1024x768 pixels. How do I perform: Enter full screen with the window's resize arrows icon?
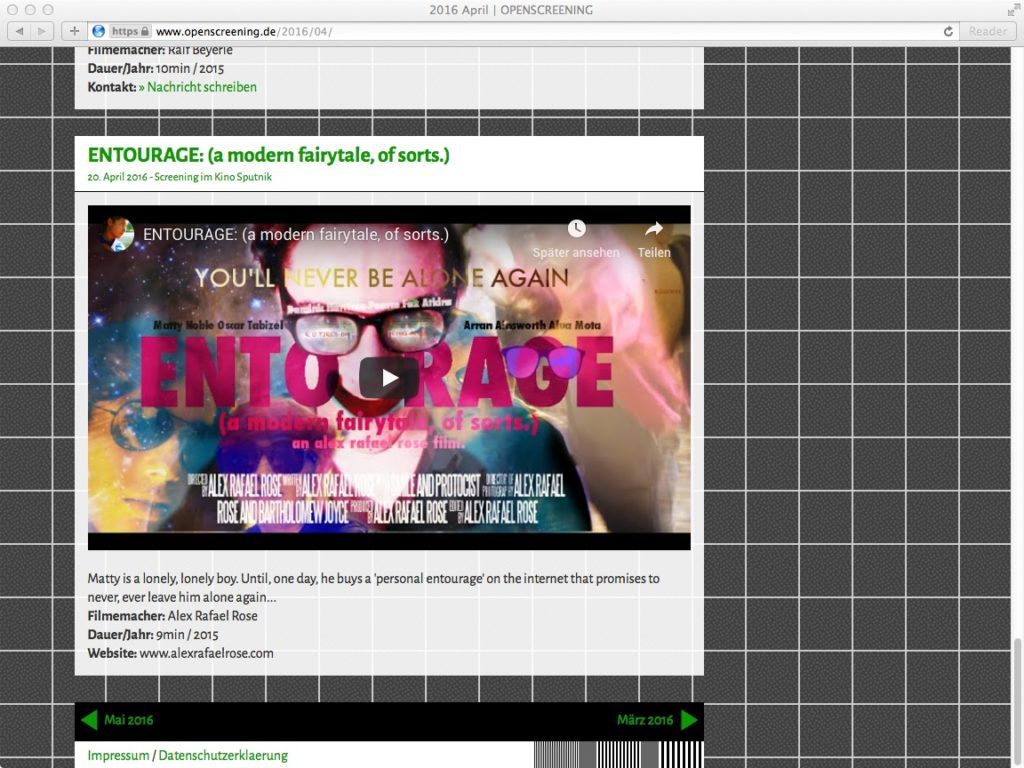(x=1013, y=10)
